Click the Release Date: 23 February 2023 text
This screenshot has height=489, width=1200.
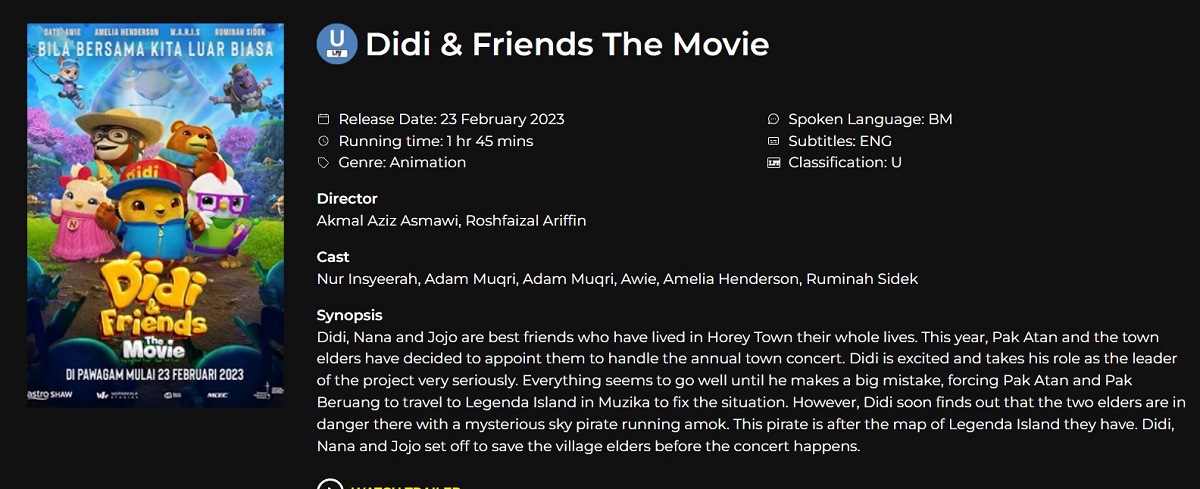point(451,119)
